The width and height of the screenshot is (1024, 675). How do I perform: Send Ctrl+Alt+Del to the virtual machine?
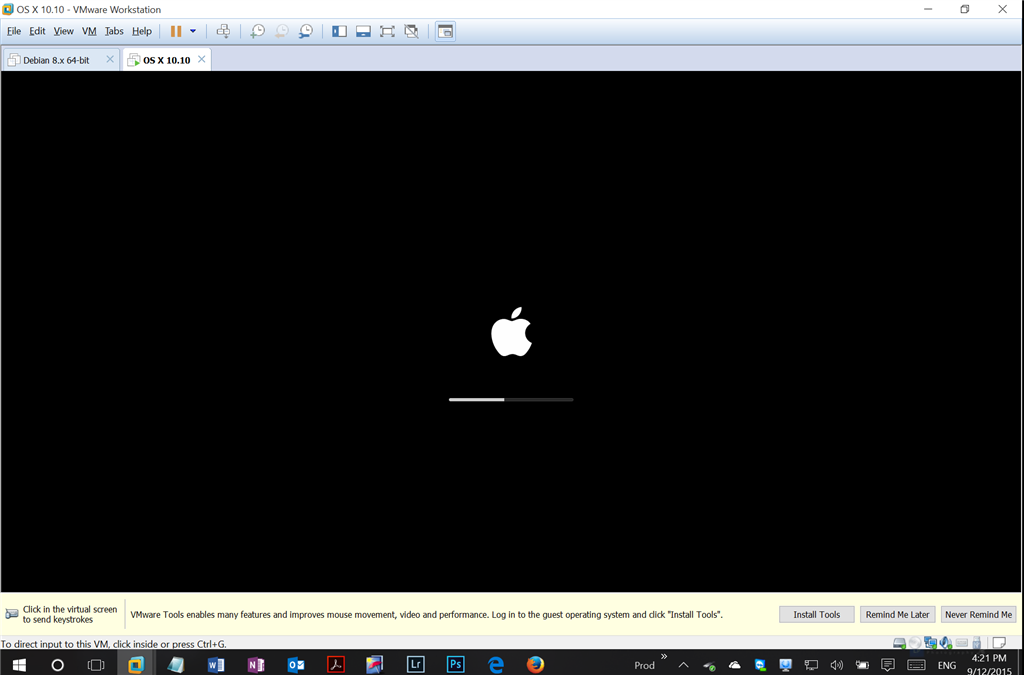(223, 31)
